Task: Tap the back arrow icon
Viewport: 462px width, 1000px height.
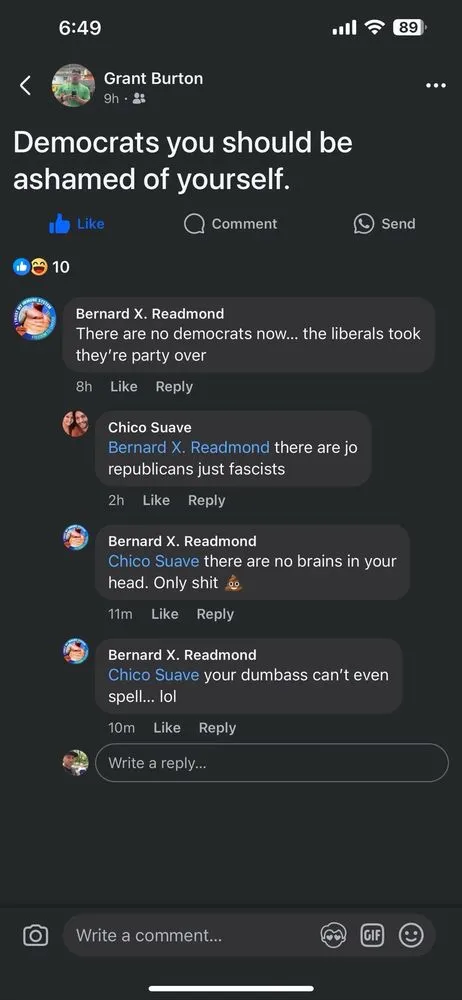Action: (26, 85)
